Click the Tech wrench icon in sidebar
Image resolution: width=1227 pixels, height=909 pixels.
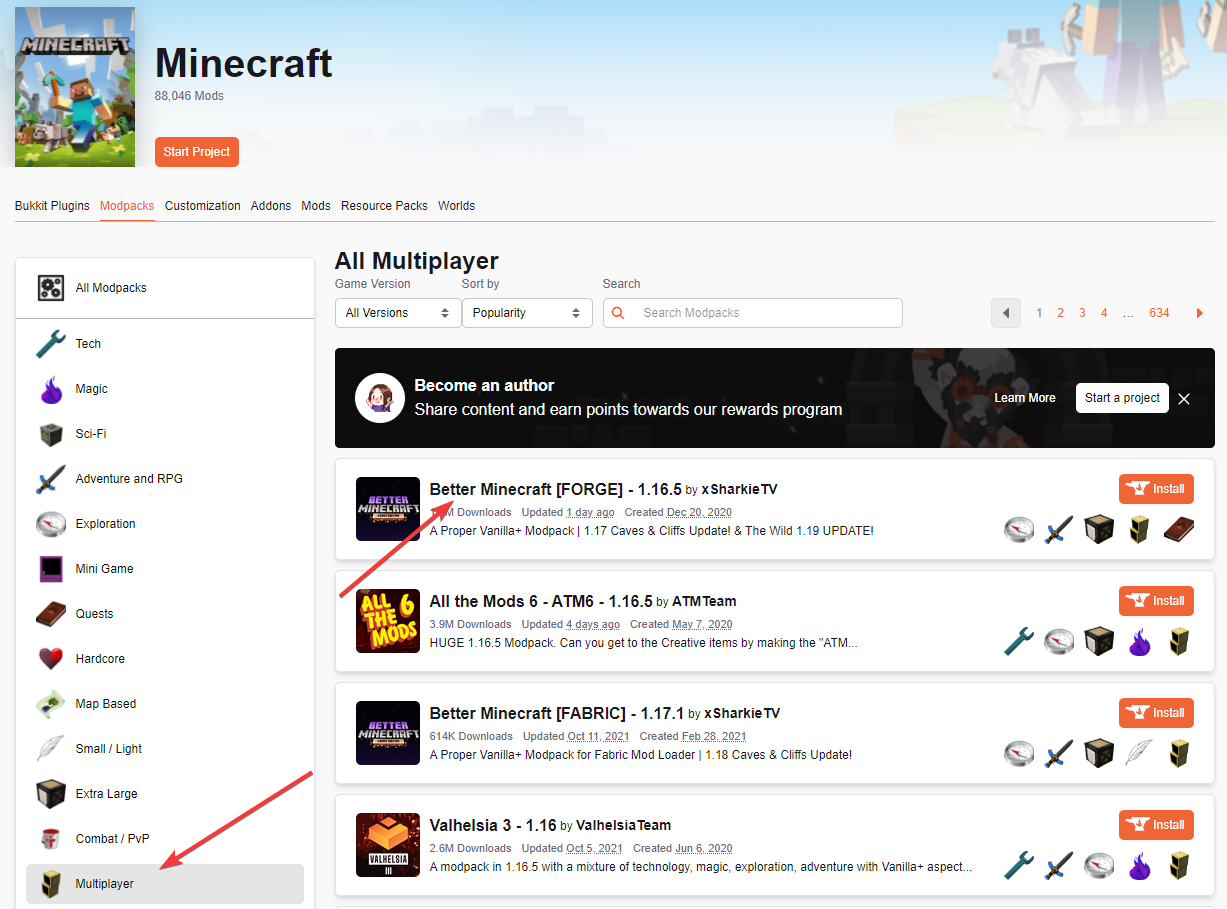click(x=51, y=344)
